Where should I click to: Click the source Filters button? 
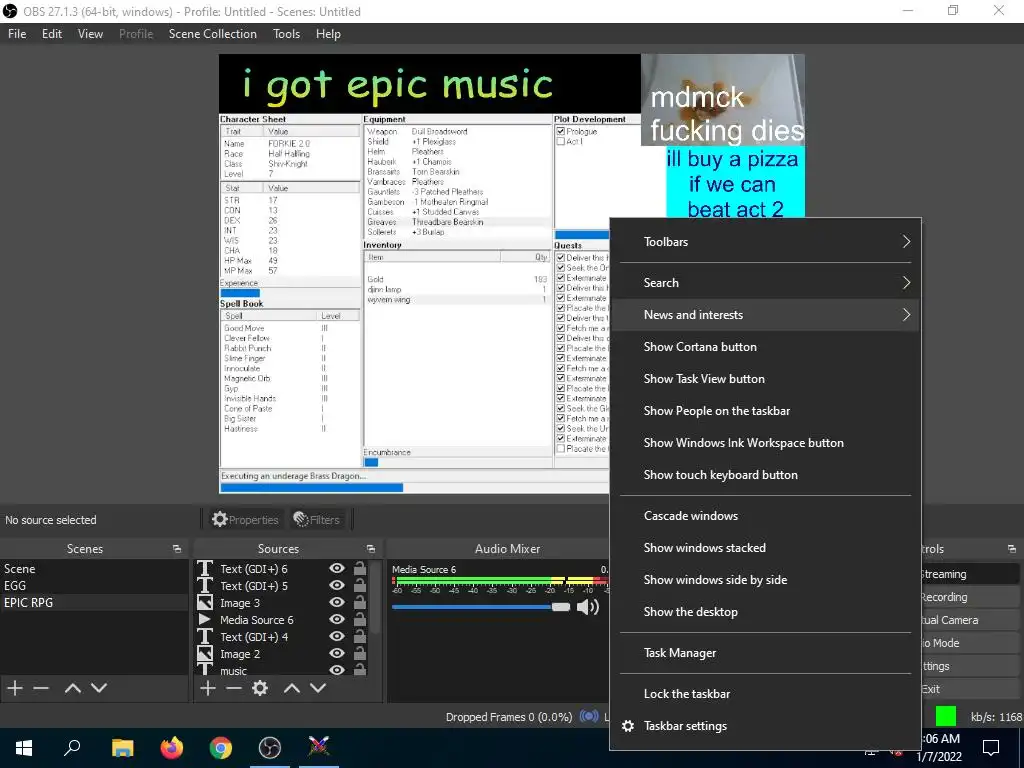pos(317,520)
